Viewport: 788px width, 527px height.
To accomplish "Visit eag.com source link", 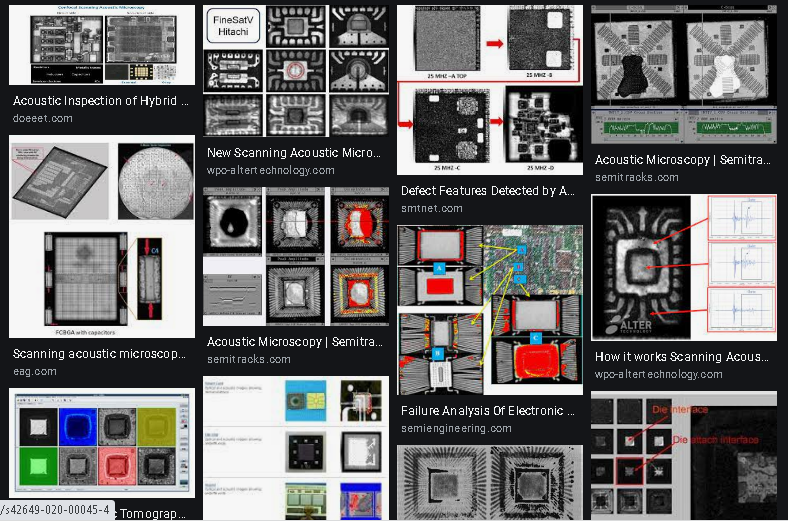I will (x=35, y=371).
